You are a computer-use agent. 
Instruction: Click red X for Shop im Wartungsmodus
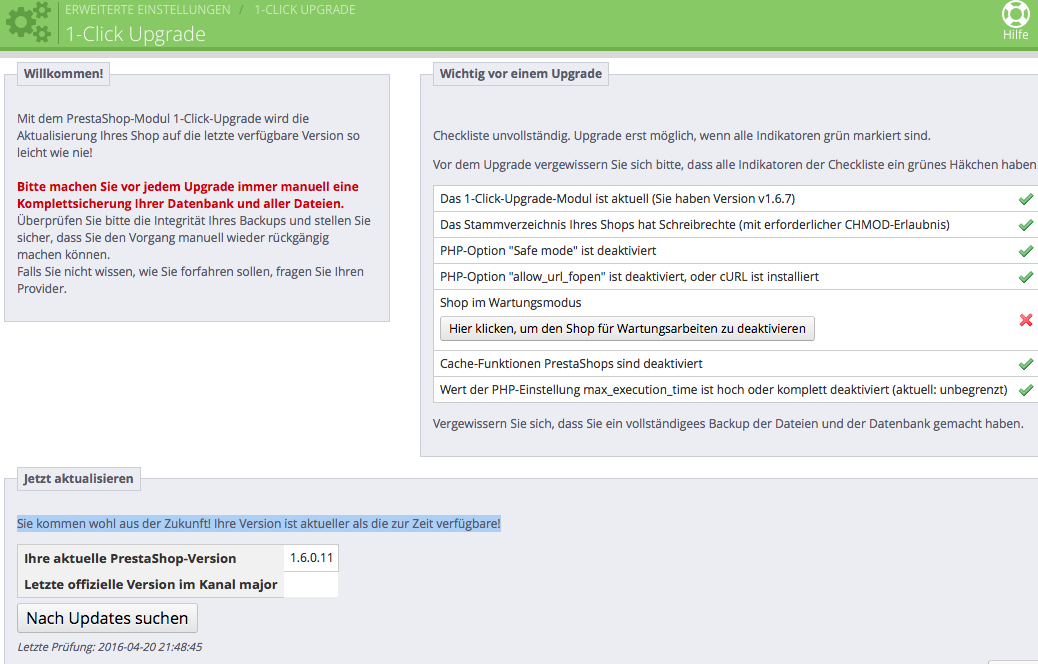[1026, 320]
